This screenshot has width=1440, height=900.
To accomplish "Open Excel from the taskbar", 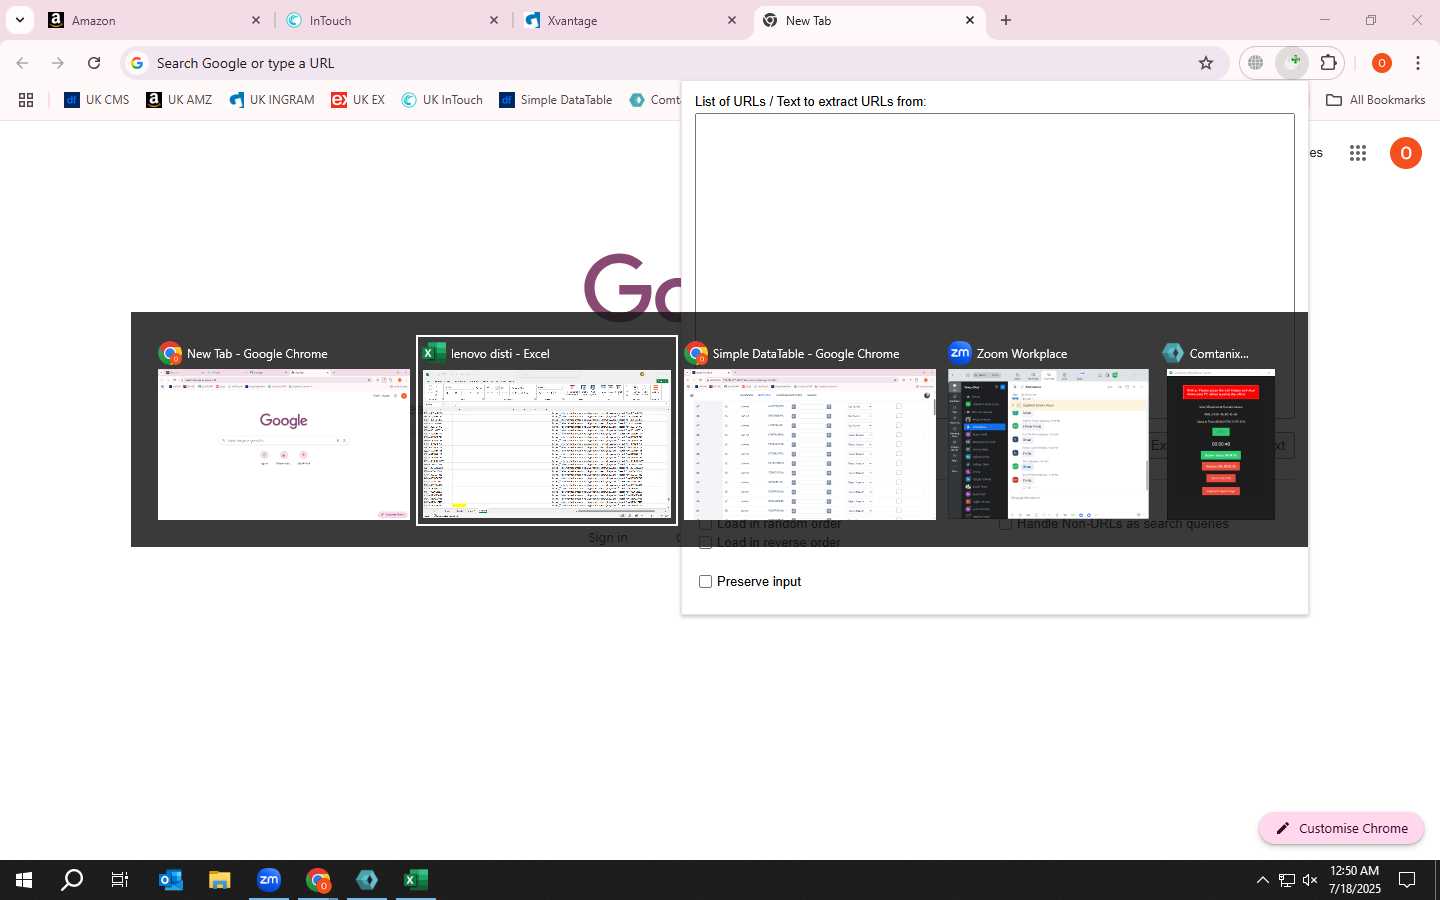I will coord(416,880).
